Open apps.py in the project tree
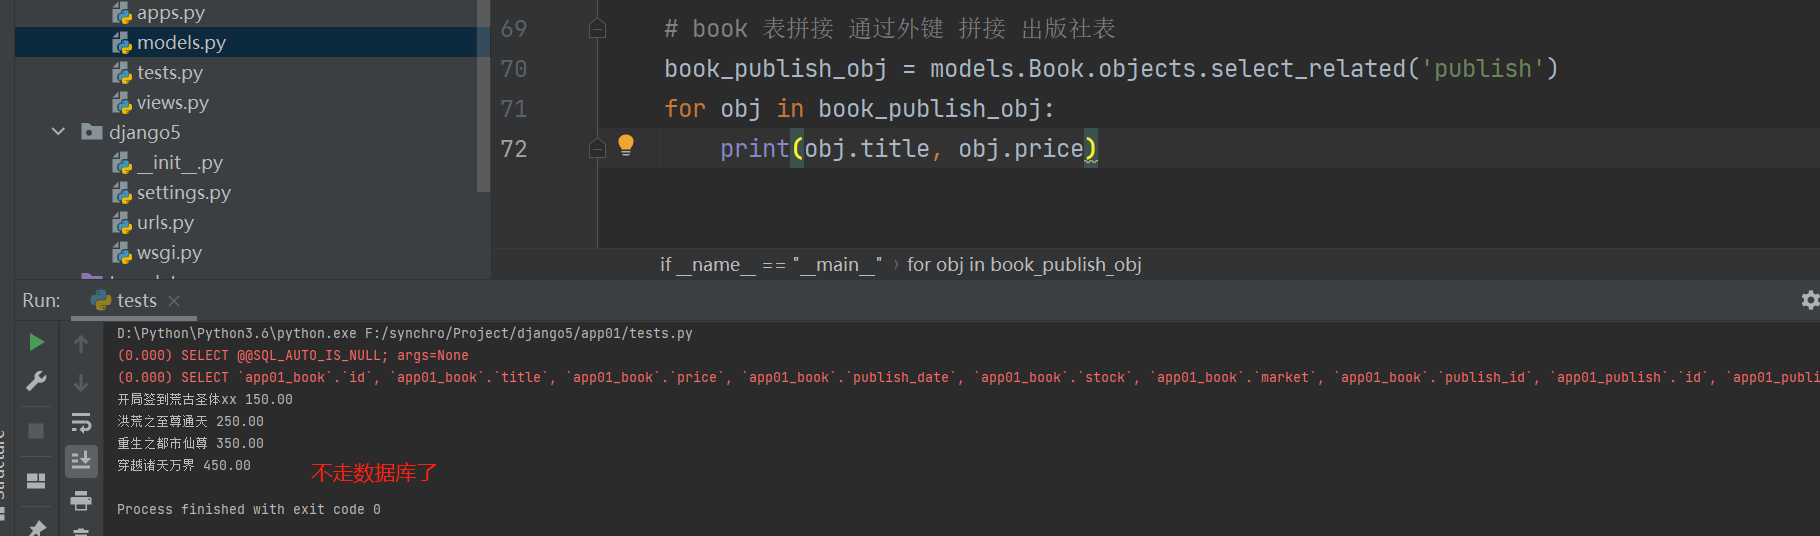 (x=171, y=13)
